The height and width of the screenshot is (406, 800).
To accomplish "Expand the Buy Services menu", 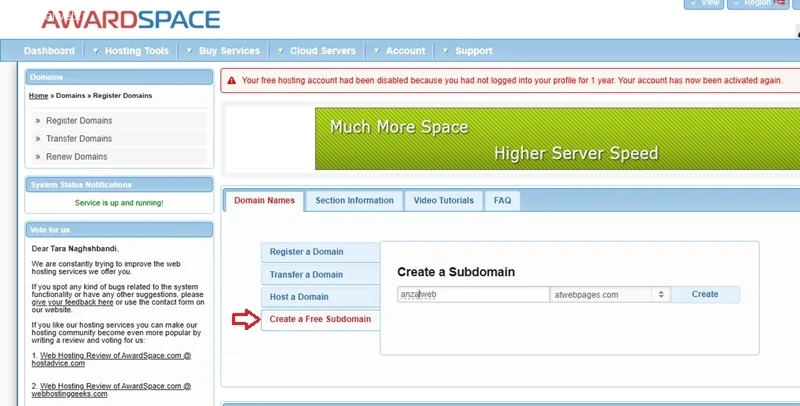I will [223, 50].
